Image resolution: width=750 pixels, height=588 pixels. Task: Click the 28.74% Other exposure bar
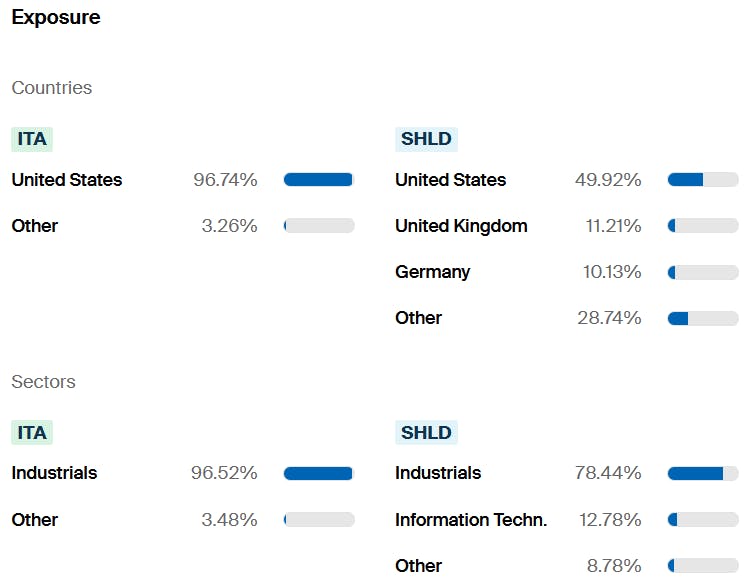pos(703,318)
